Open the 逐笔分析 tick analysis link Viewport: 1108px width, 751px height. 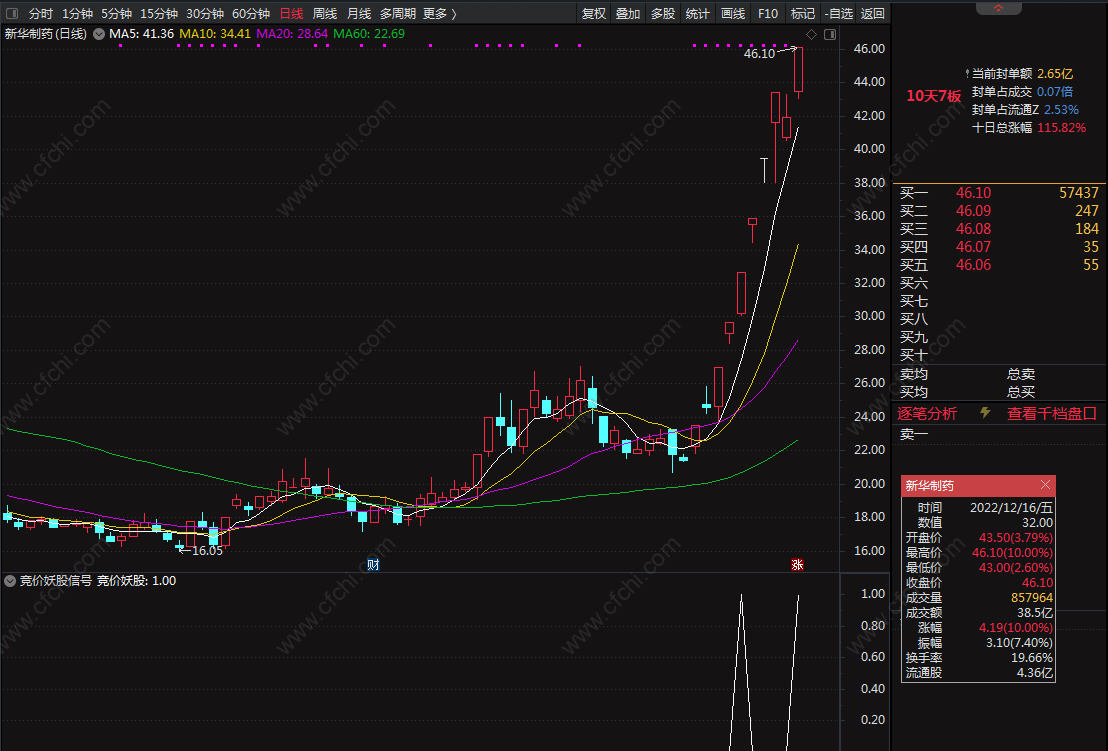click(927, 414)
